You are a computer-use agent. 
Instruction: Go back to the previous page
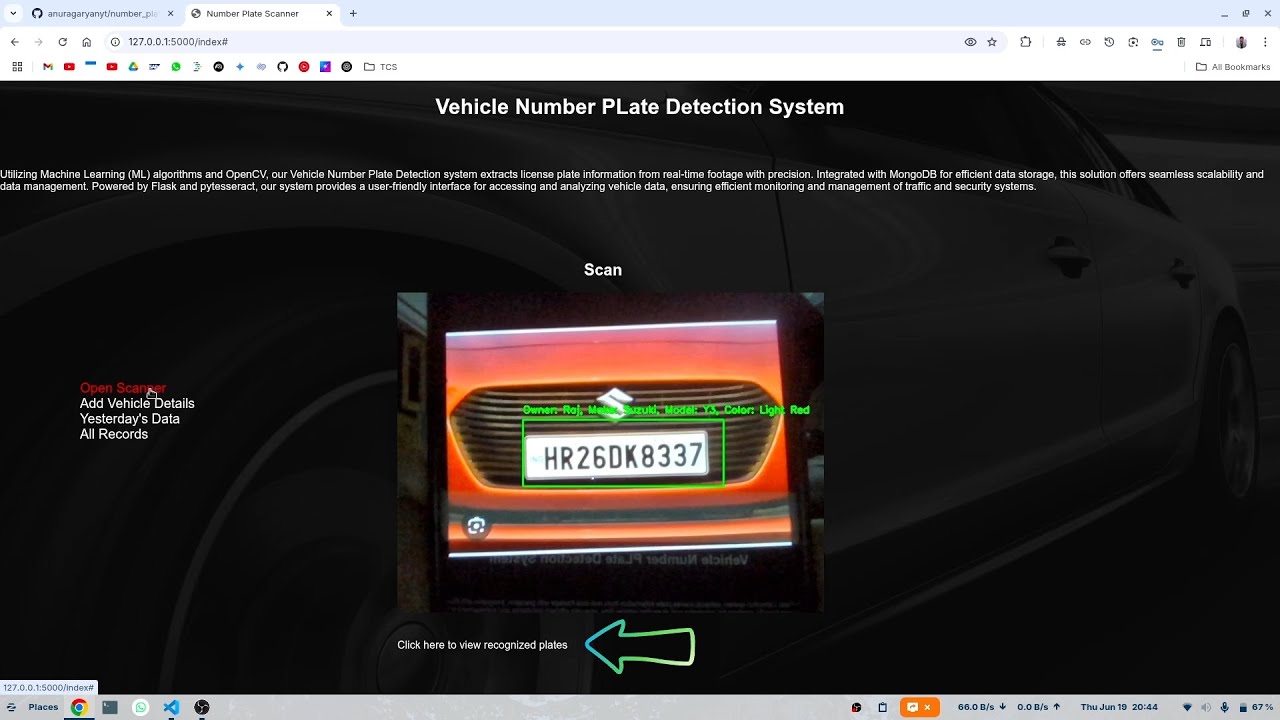(14, 42)
